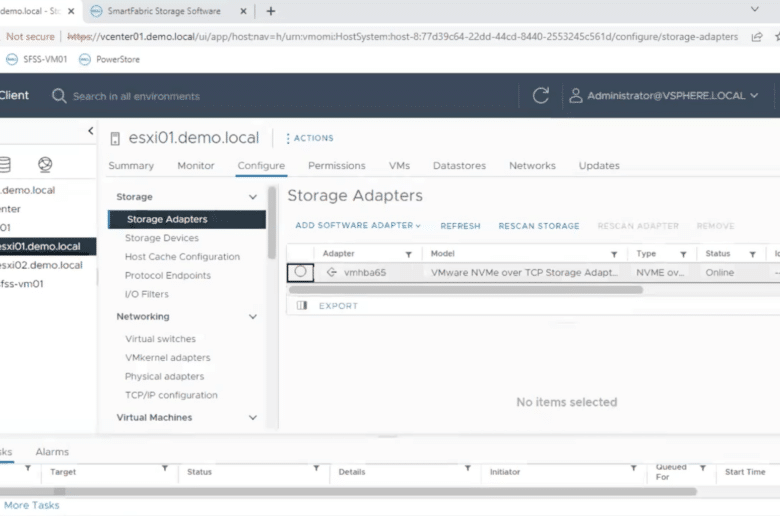Select fss-vm01 in inventory tree
The width and height of the screenshot is (780, 516).
[x=21, y=284]
